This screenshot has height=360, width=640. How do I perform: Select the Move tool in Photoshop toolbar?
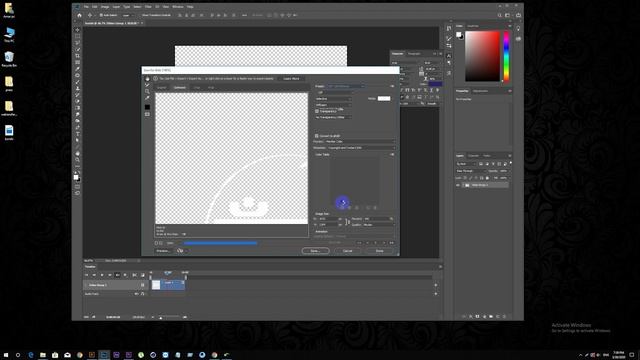click(78, 30)
